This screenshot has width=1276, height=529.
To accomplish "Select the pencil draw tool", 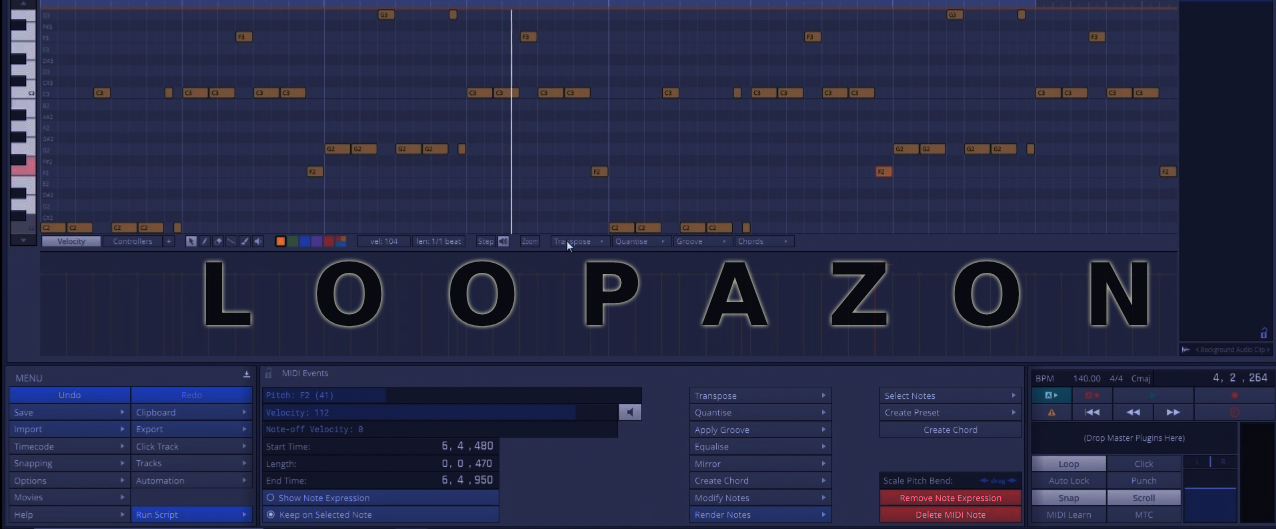I will point(204,241).
